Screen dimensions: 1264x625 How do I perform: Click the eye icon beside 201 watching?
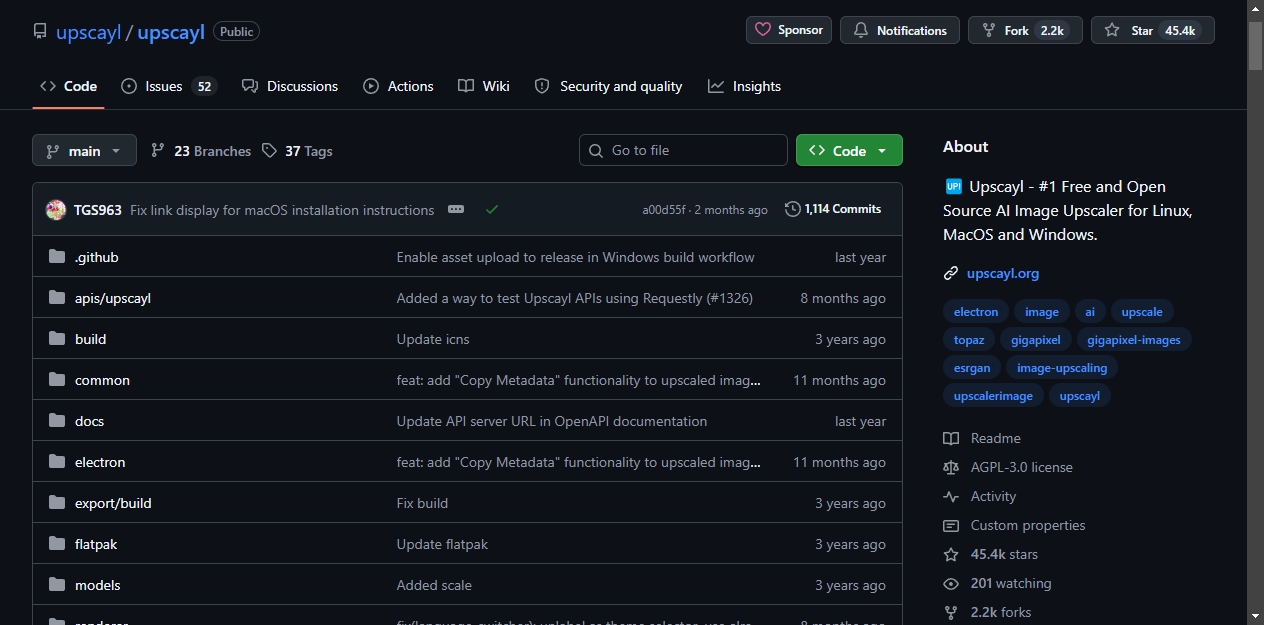951,583
